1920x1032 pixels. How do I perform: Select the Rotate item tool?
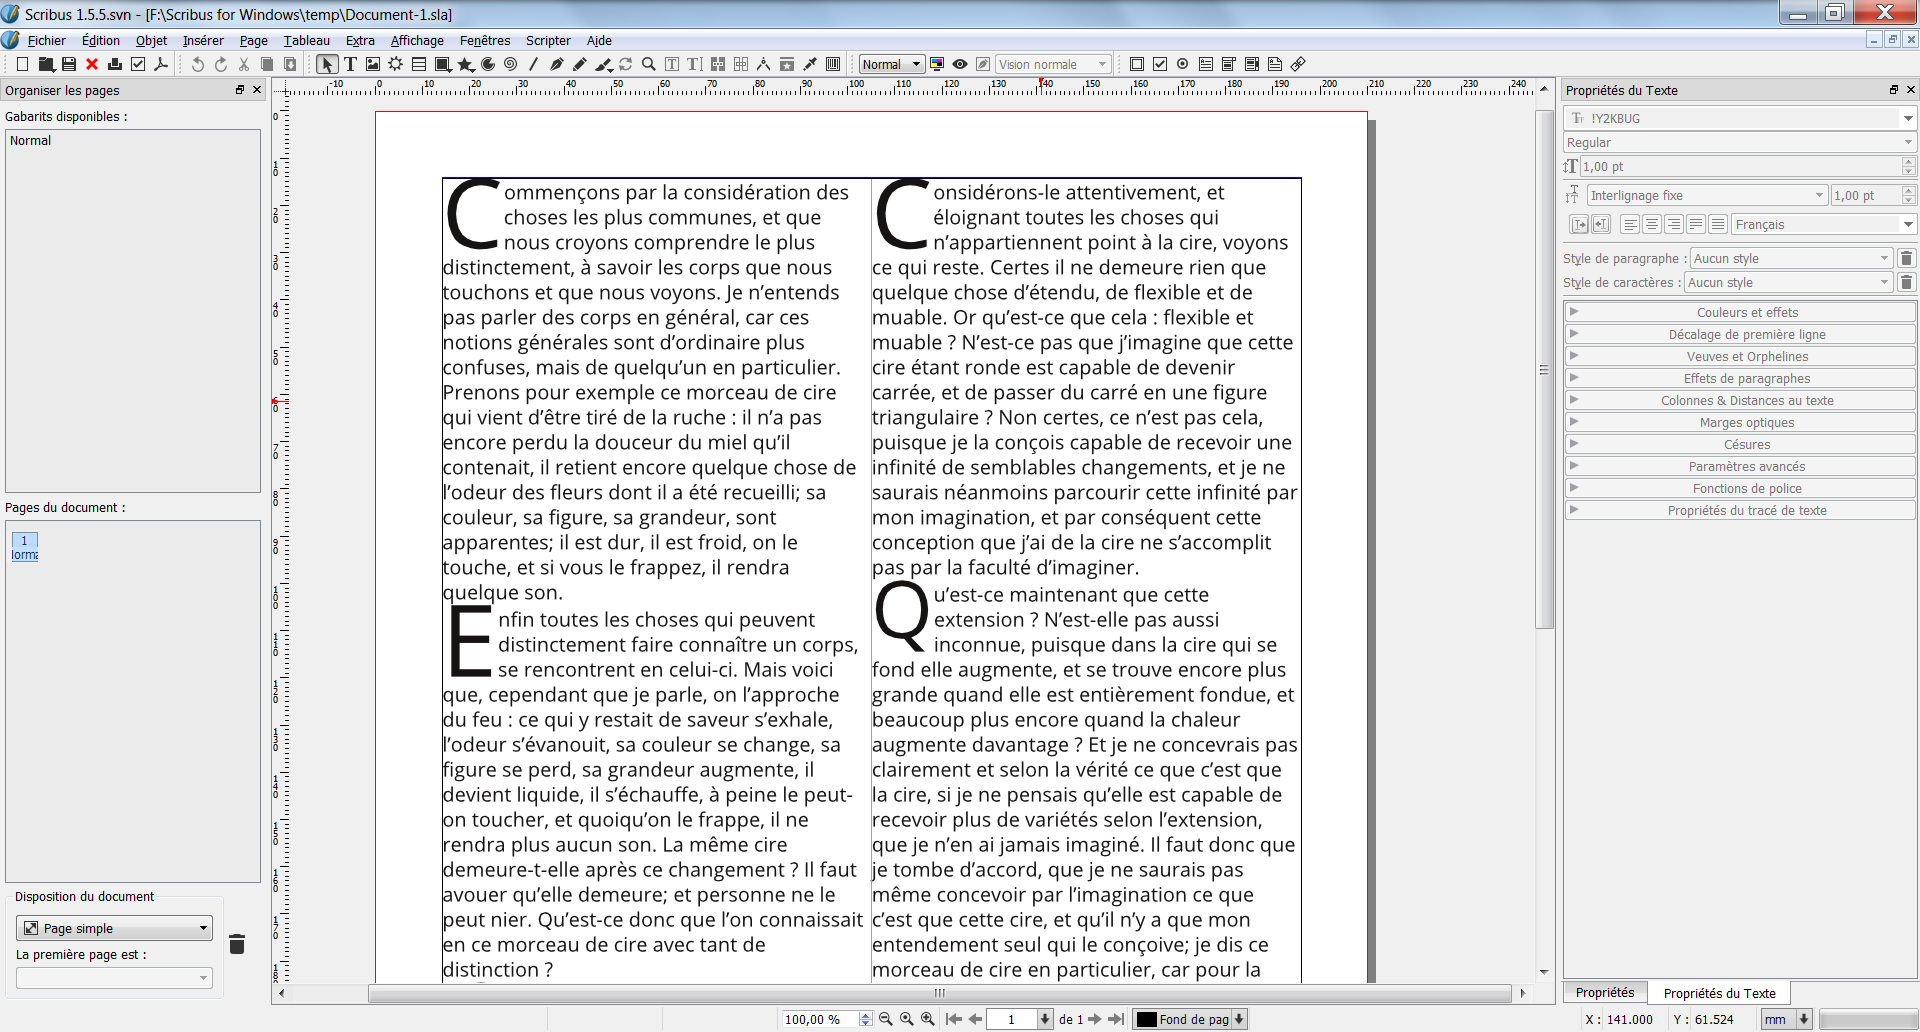point(626,64)
